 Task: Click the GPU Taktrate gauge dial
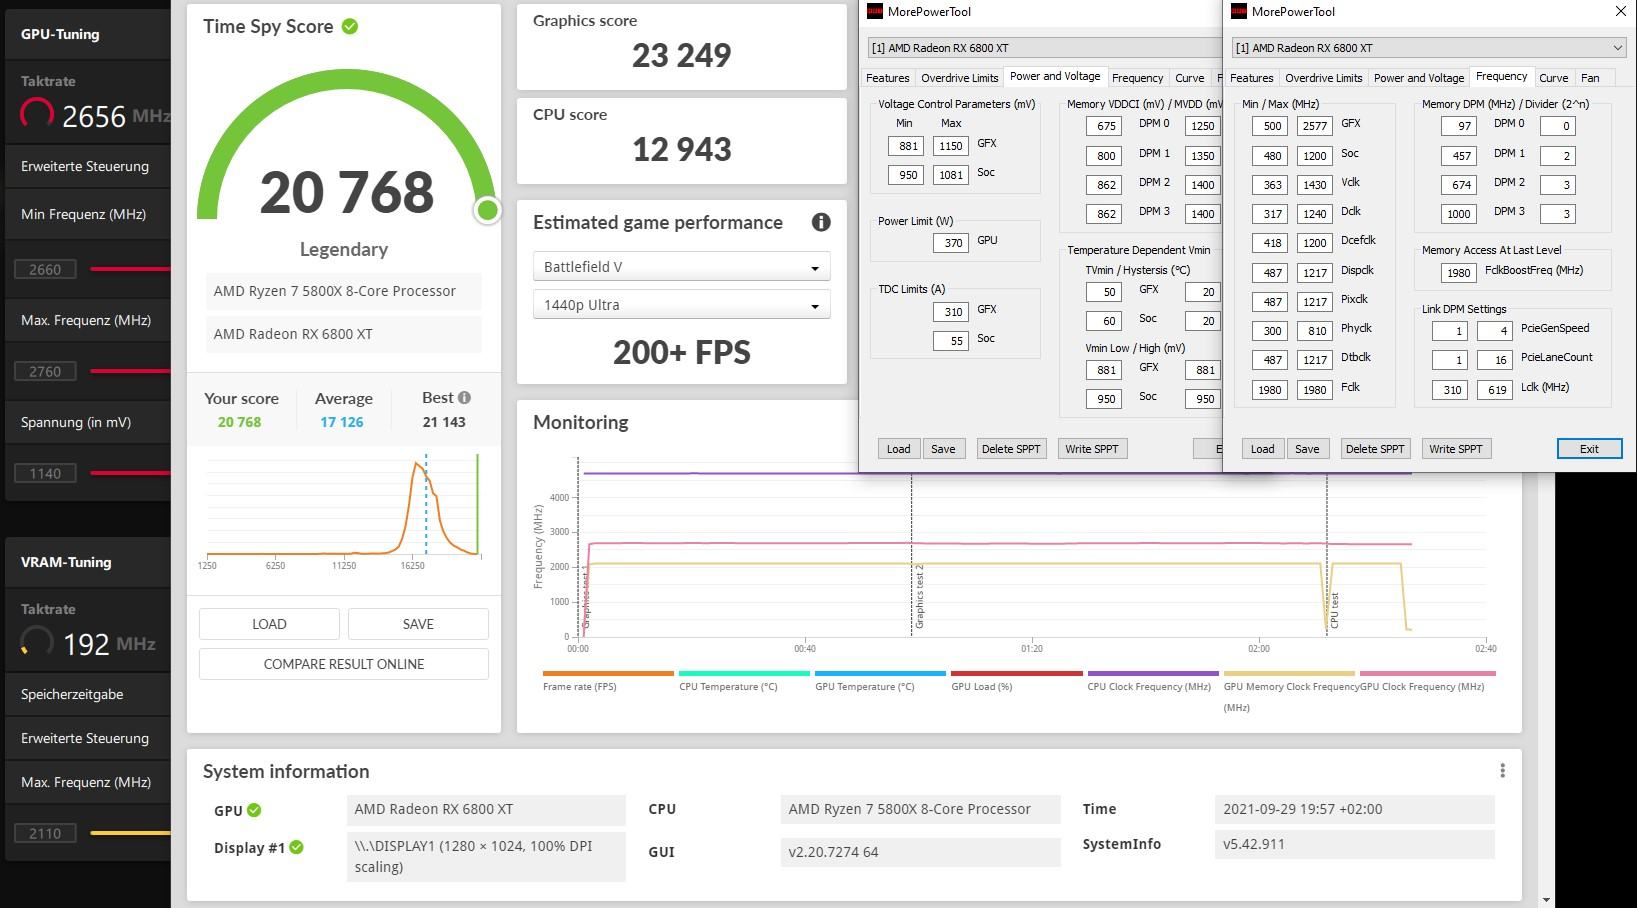click(37, 114)
